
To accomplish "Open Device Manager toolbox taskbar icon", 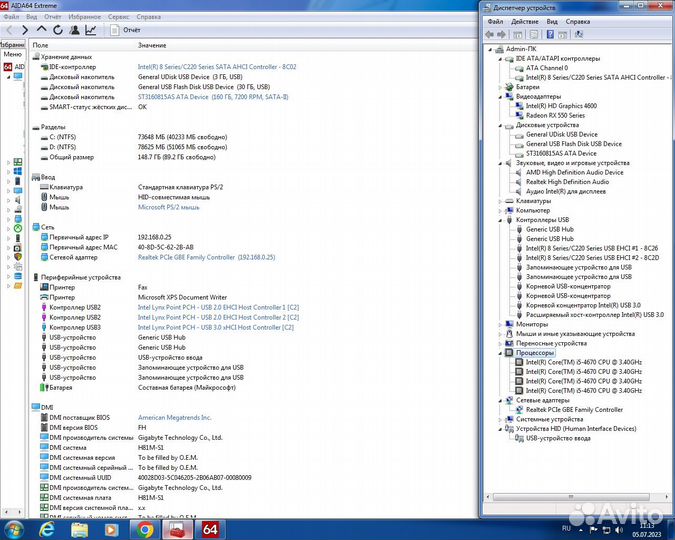I will coord(177,529).
